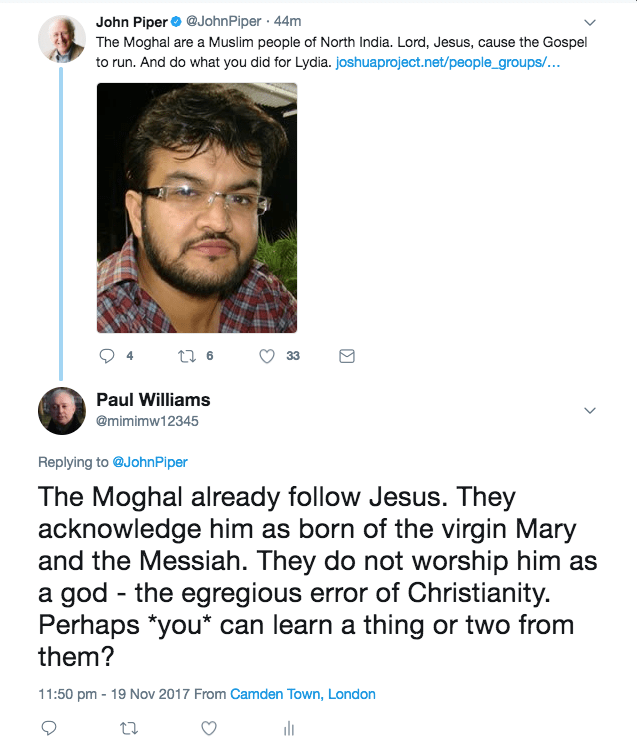Reply to Paul Williams' tweet
The image size is (637, 745).
tap(48, 728)
